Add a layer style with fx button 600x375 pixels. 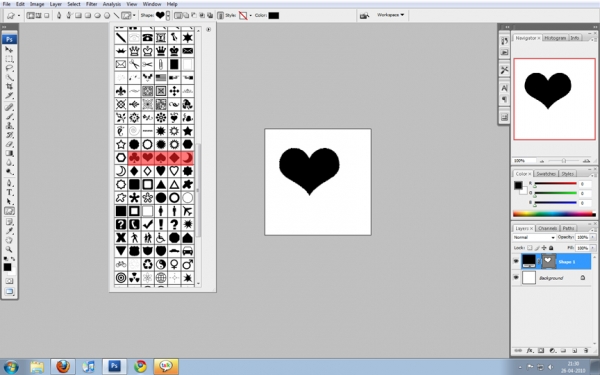point(530,351)
